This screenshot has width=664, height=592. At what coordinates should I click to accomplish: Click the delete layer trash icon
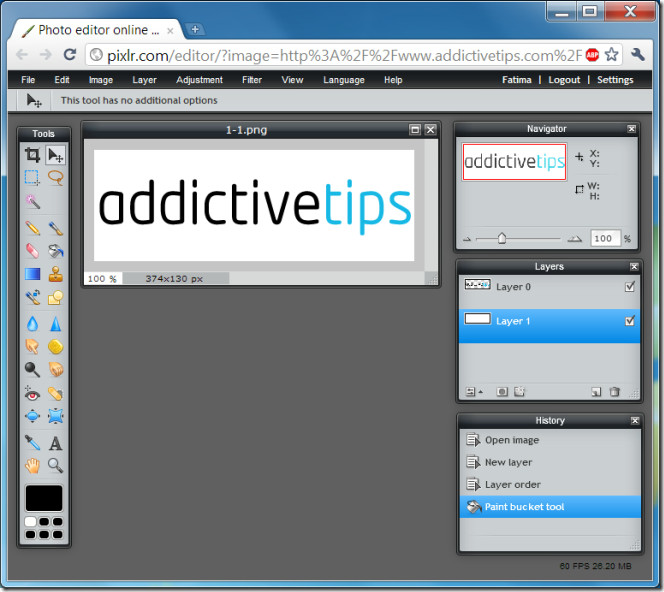point(614,392)
